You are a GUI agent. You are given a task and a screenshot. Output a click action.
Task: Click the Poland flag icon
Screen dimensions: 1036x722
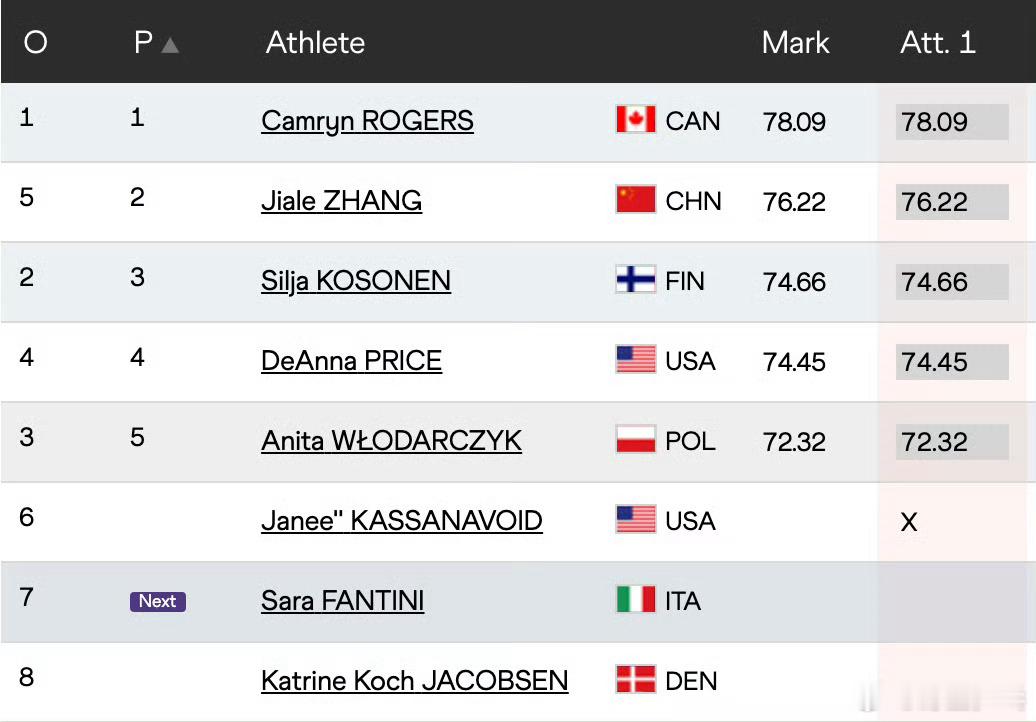636,439
